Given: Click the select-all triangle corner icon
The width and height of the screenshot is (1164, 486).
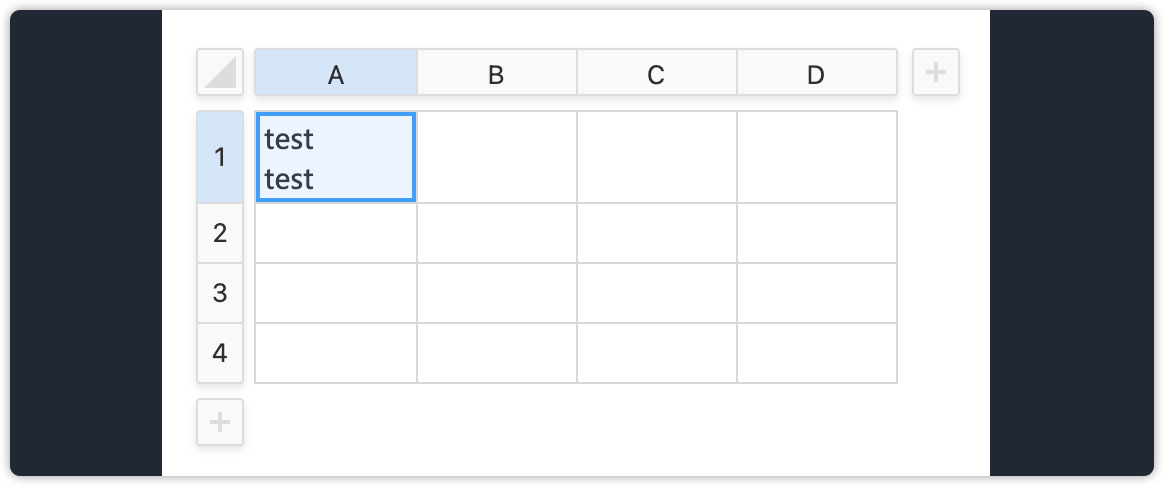Looking at the screenshot, I should 220,72.
